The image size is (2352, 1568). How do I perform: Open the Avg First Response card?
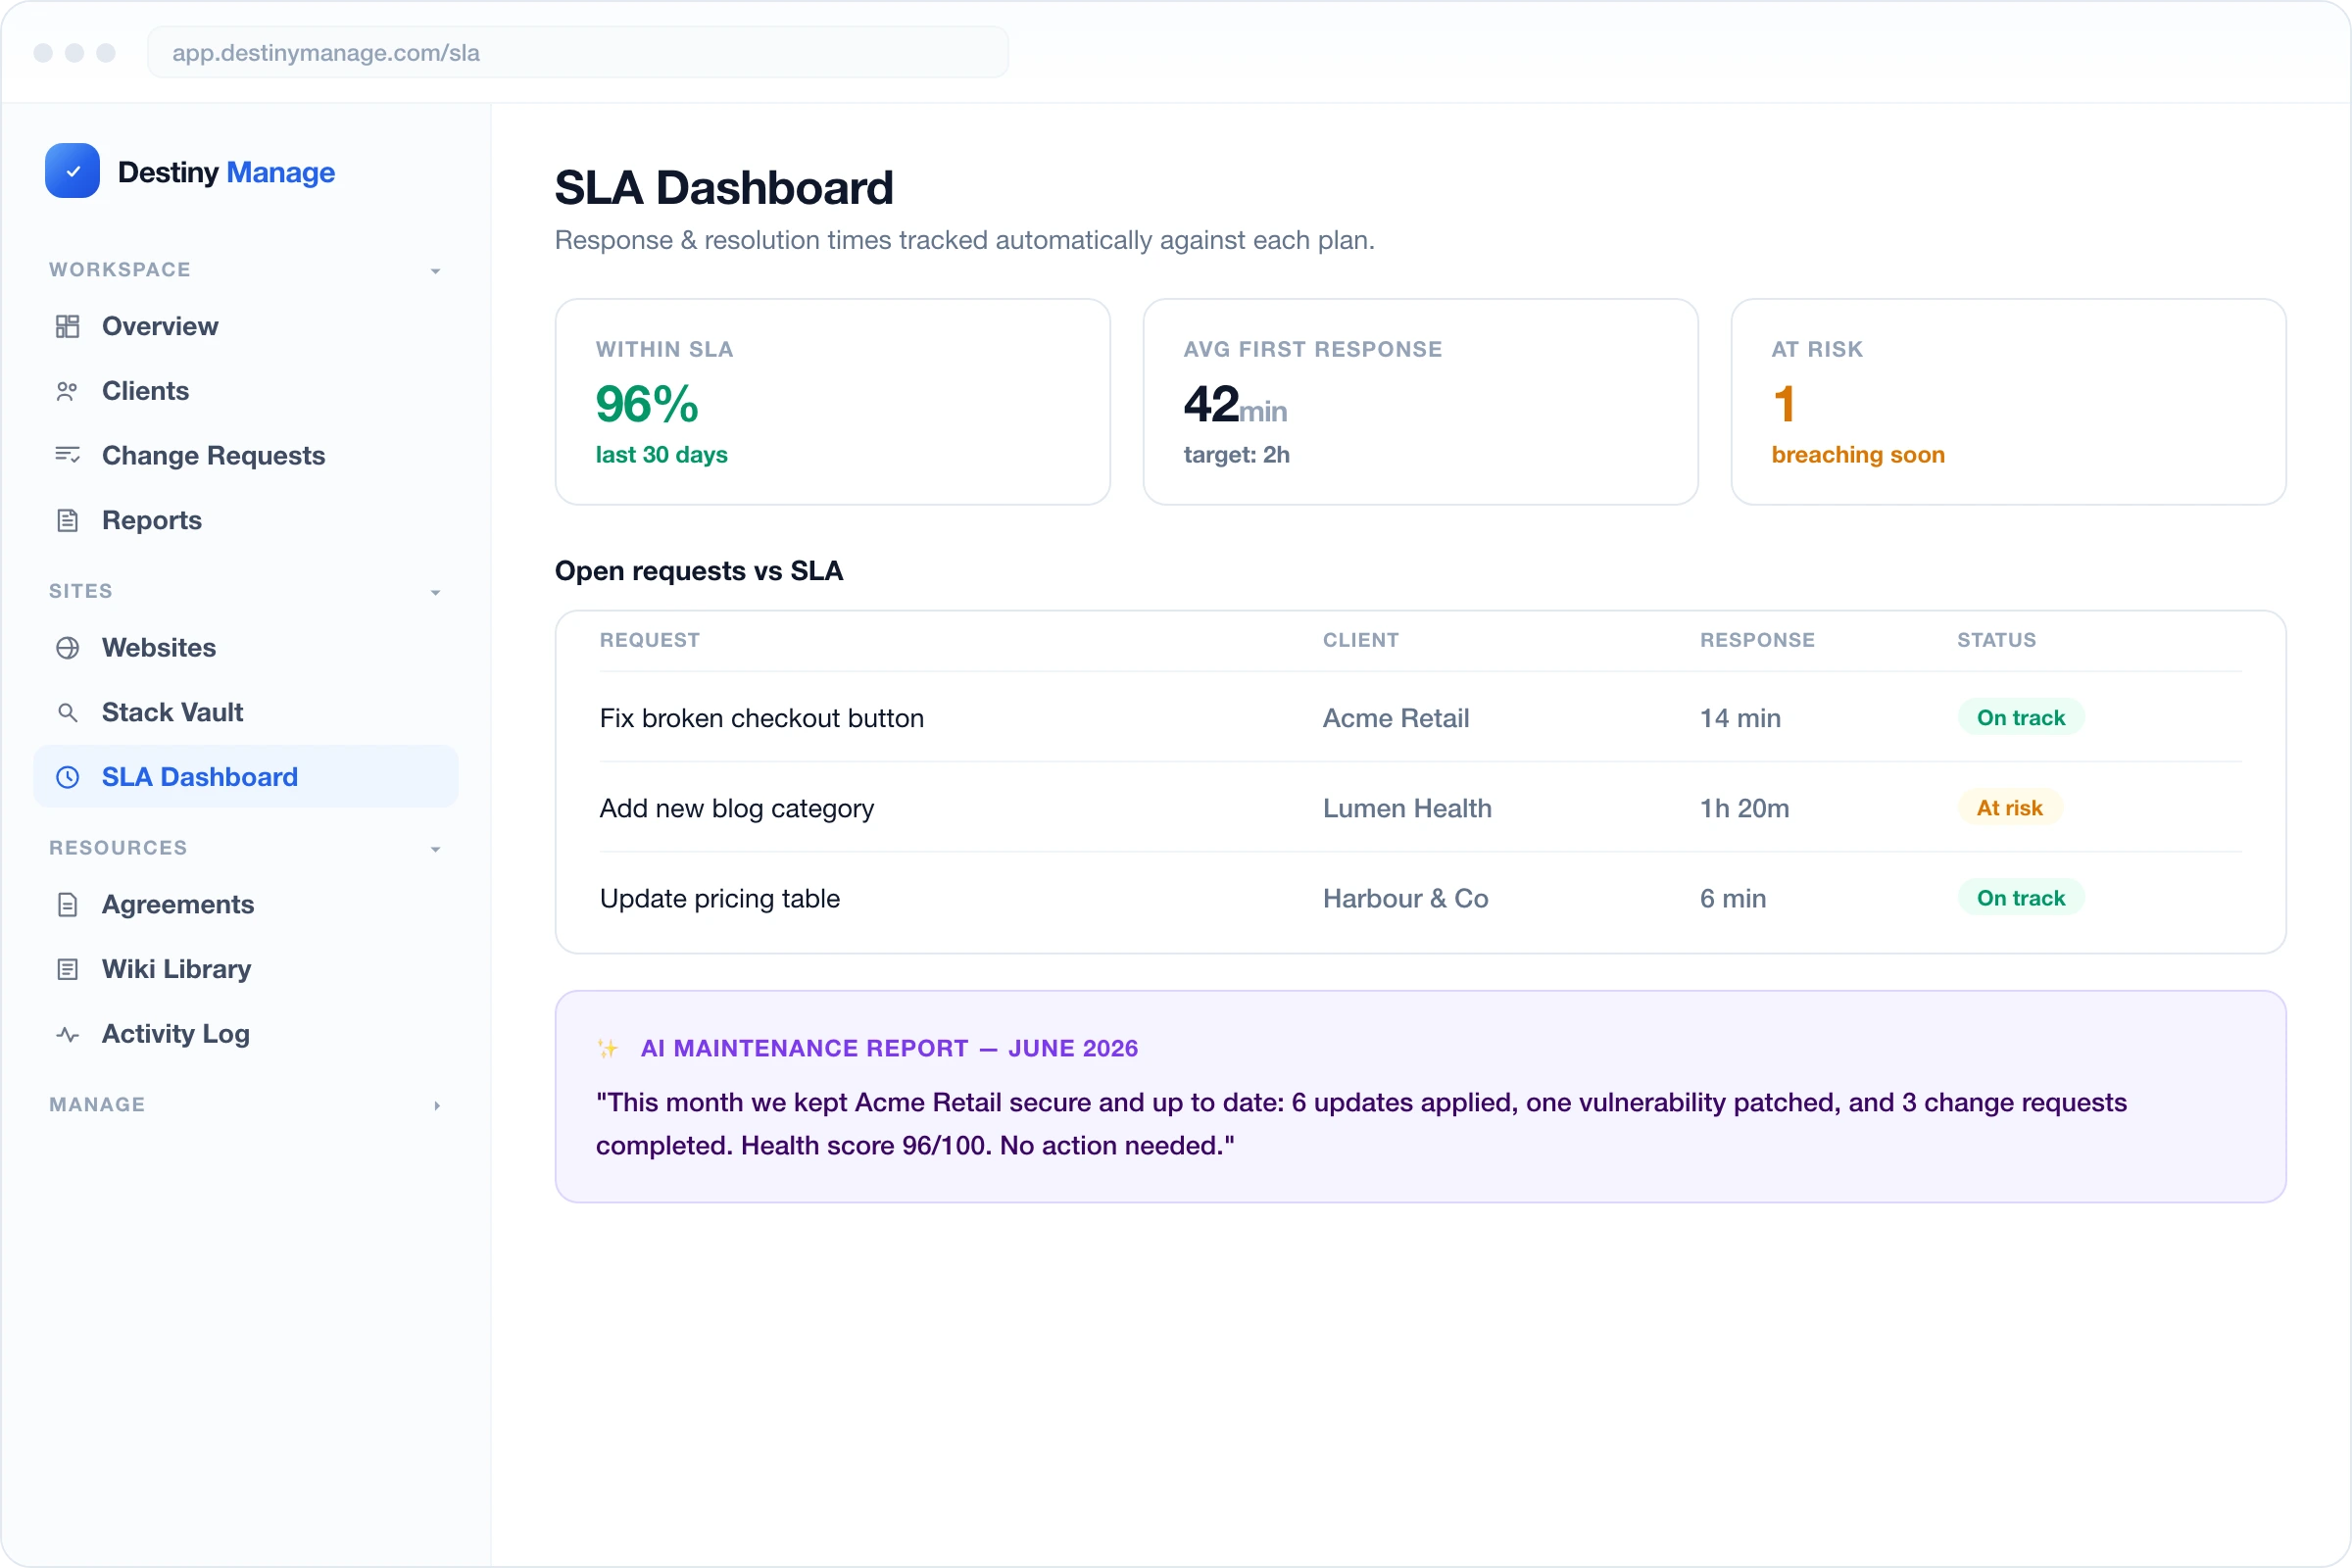1420,402
